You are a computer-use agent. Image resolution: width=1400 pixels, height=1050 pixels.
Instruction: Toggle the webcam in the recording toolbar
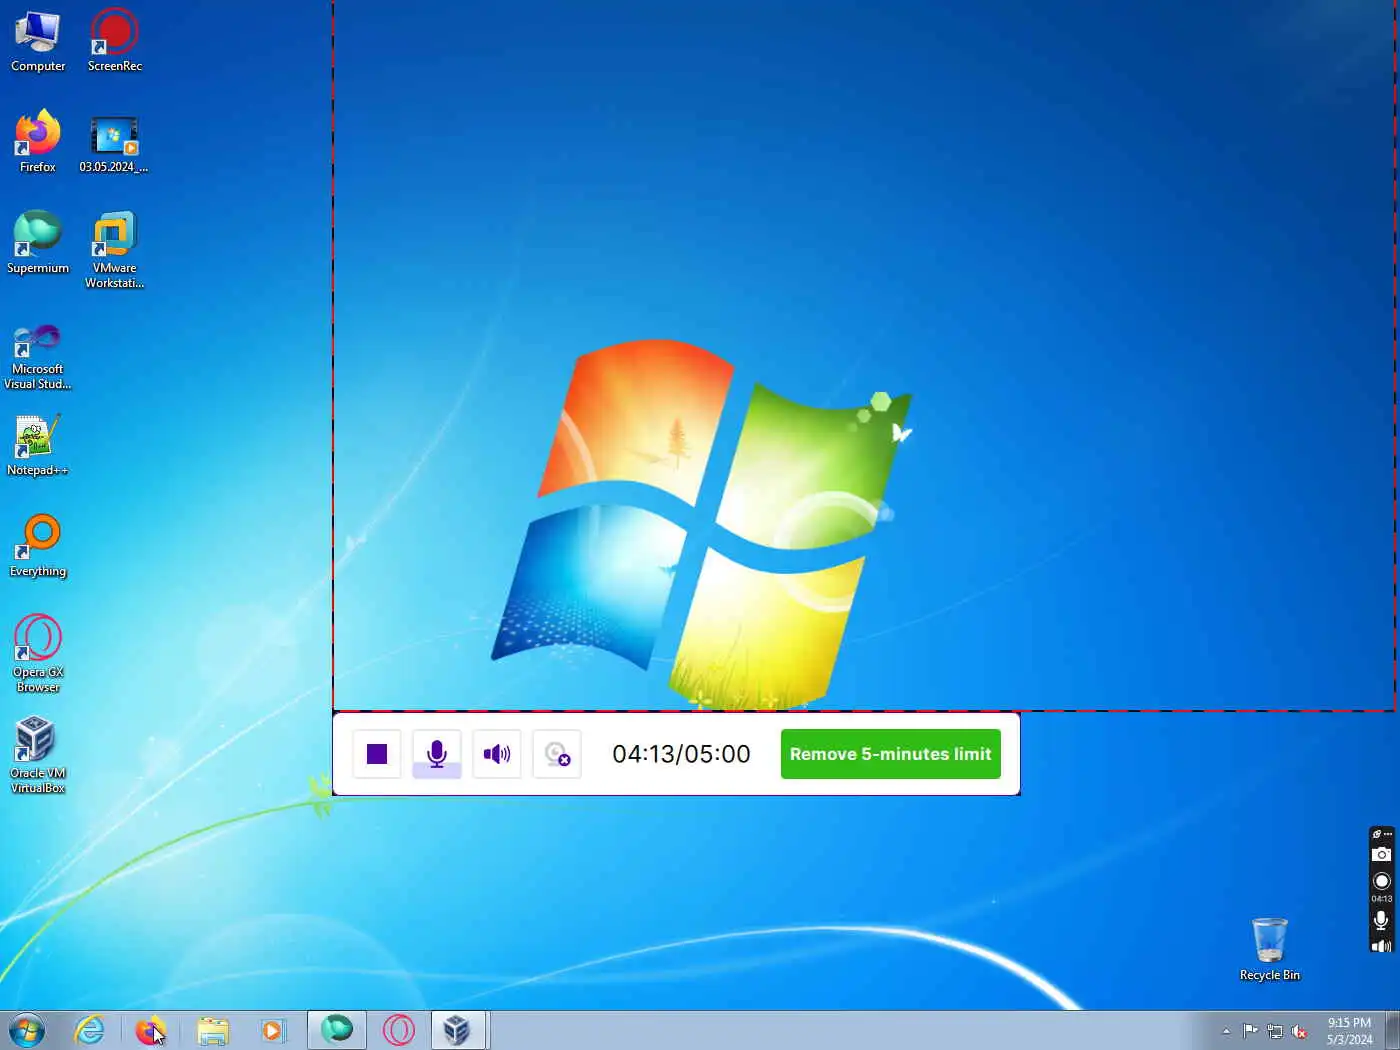(x=557, y=754)
